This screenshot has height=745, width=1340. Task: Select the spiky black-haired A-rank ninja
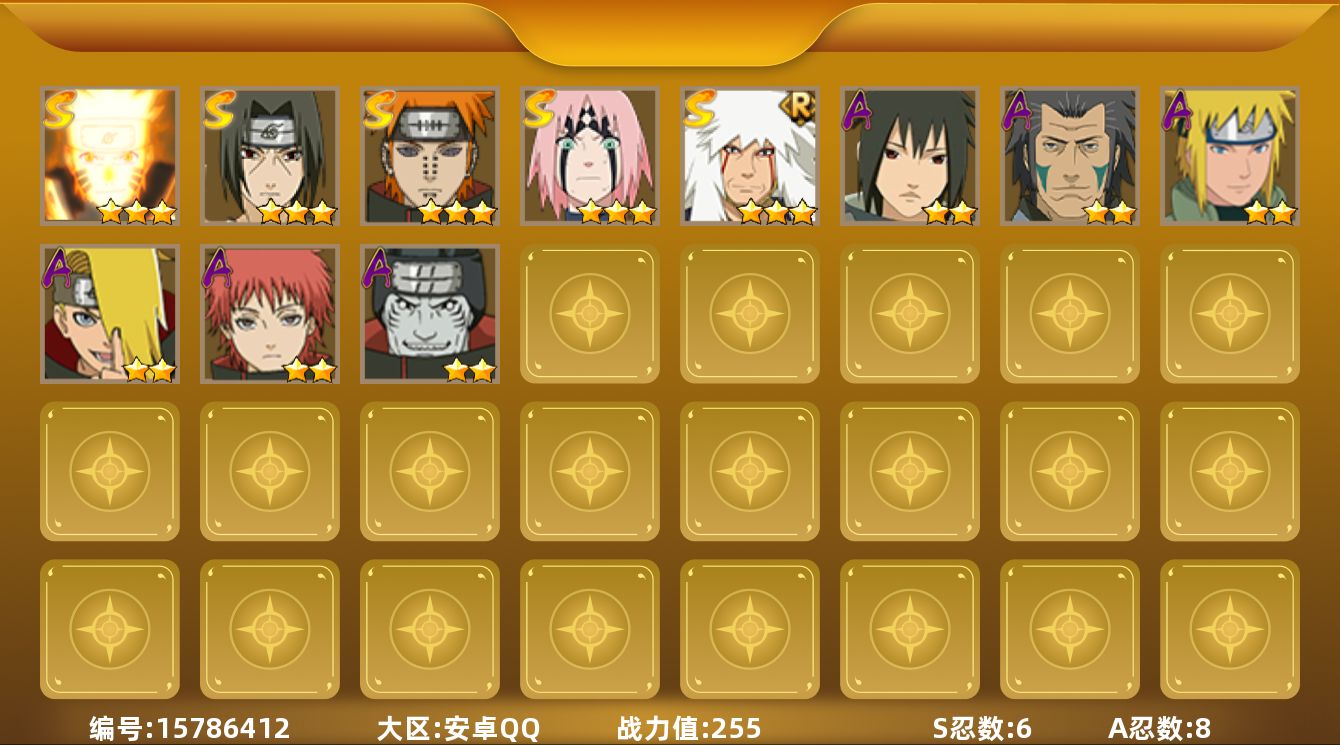coord(910,155)
